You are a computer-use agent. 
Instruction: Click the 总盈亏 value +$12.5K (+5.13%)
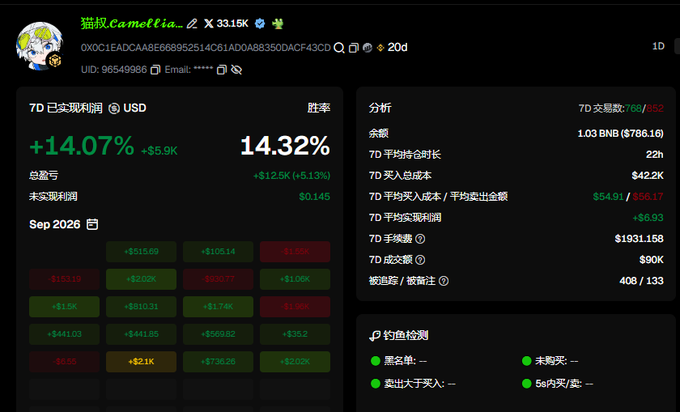click(292, 176)
